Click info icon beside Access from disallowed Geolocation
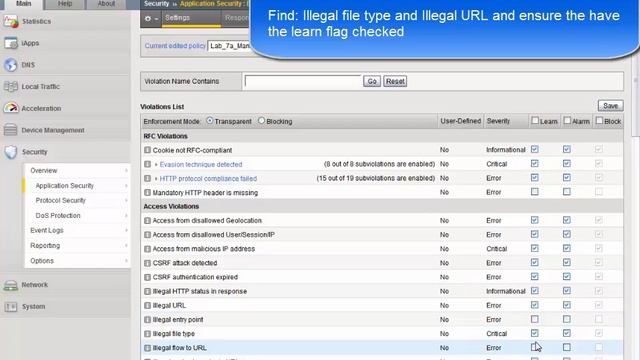Viewport: 640px width, 360px height. click(x=147, y=221)
